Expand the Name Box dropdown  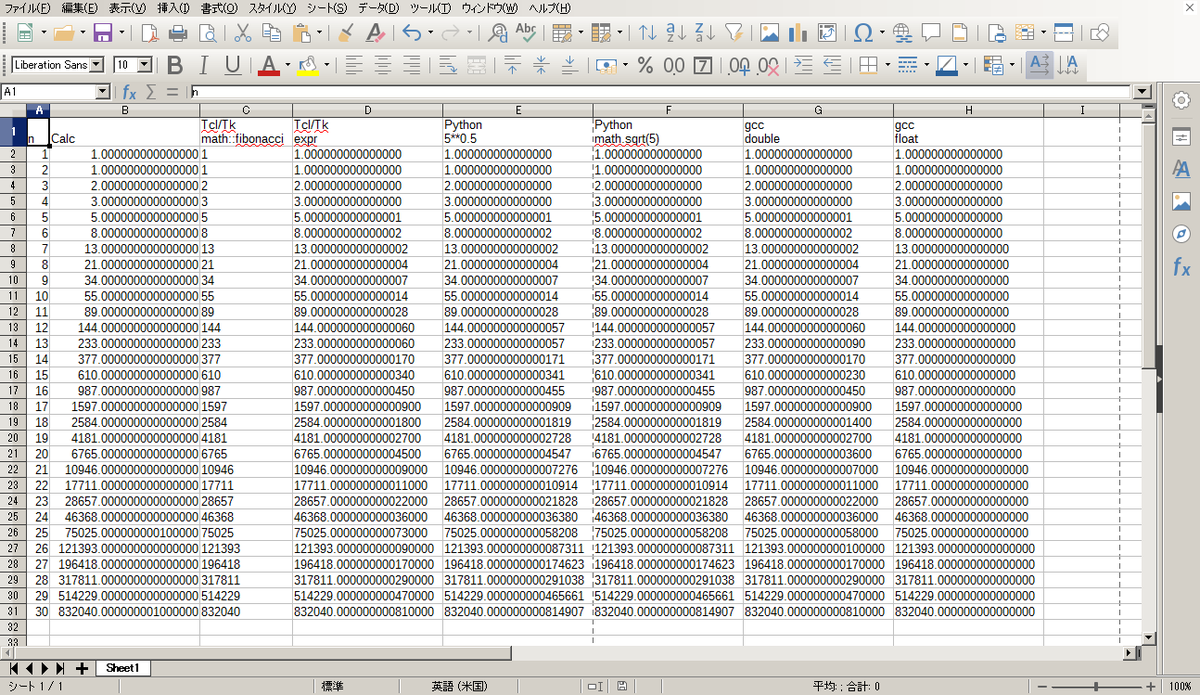[103, 92]
